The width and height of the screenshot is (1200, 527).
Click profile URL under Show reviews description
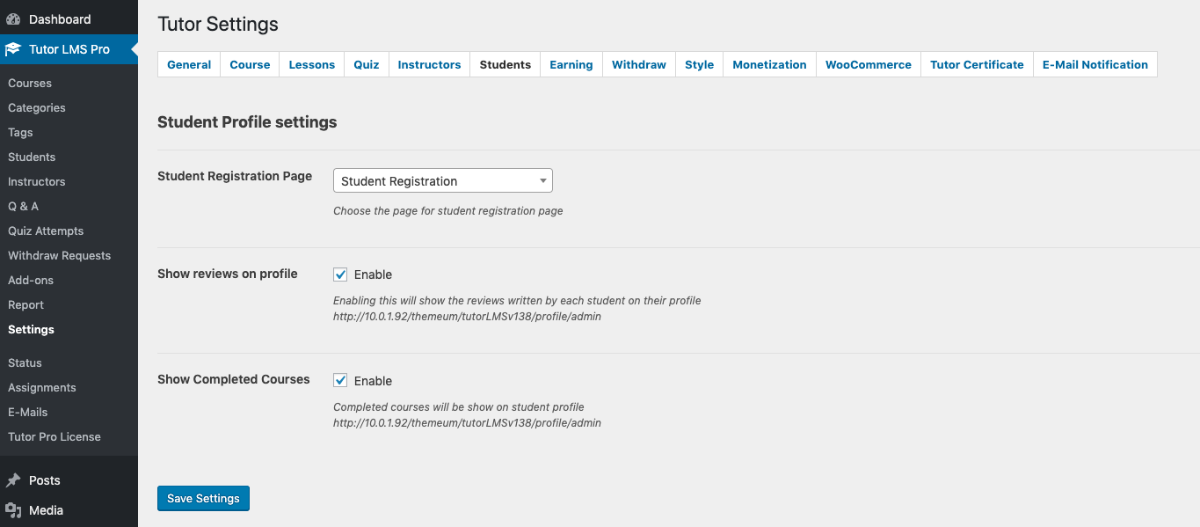point(467,316)
